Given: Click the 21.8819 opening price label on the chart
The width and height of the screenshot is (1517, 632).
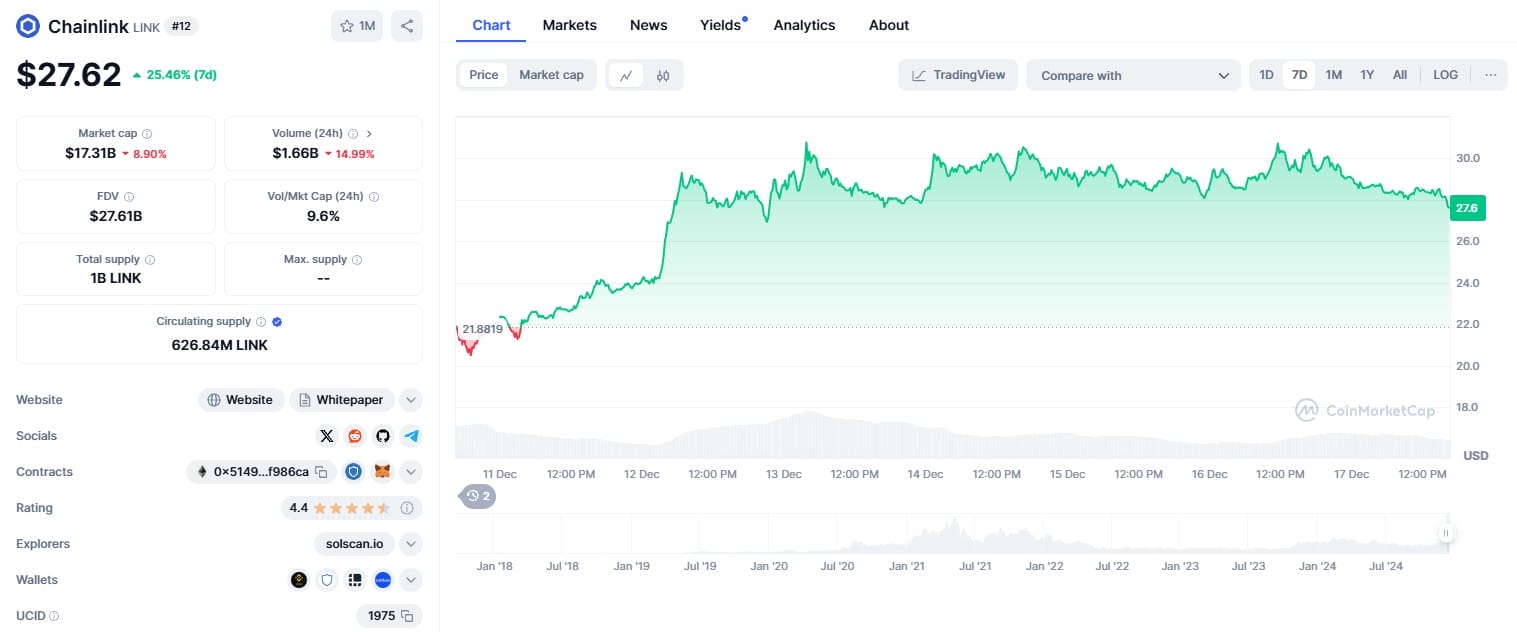Looking at the screenshot, I should pos(482,329).
